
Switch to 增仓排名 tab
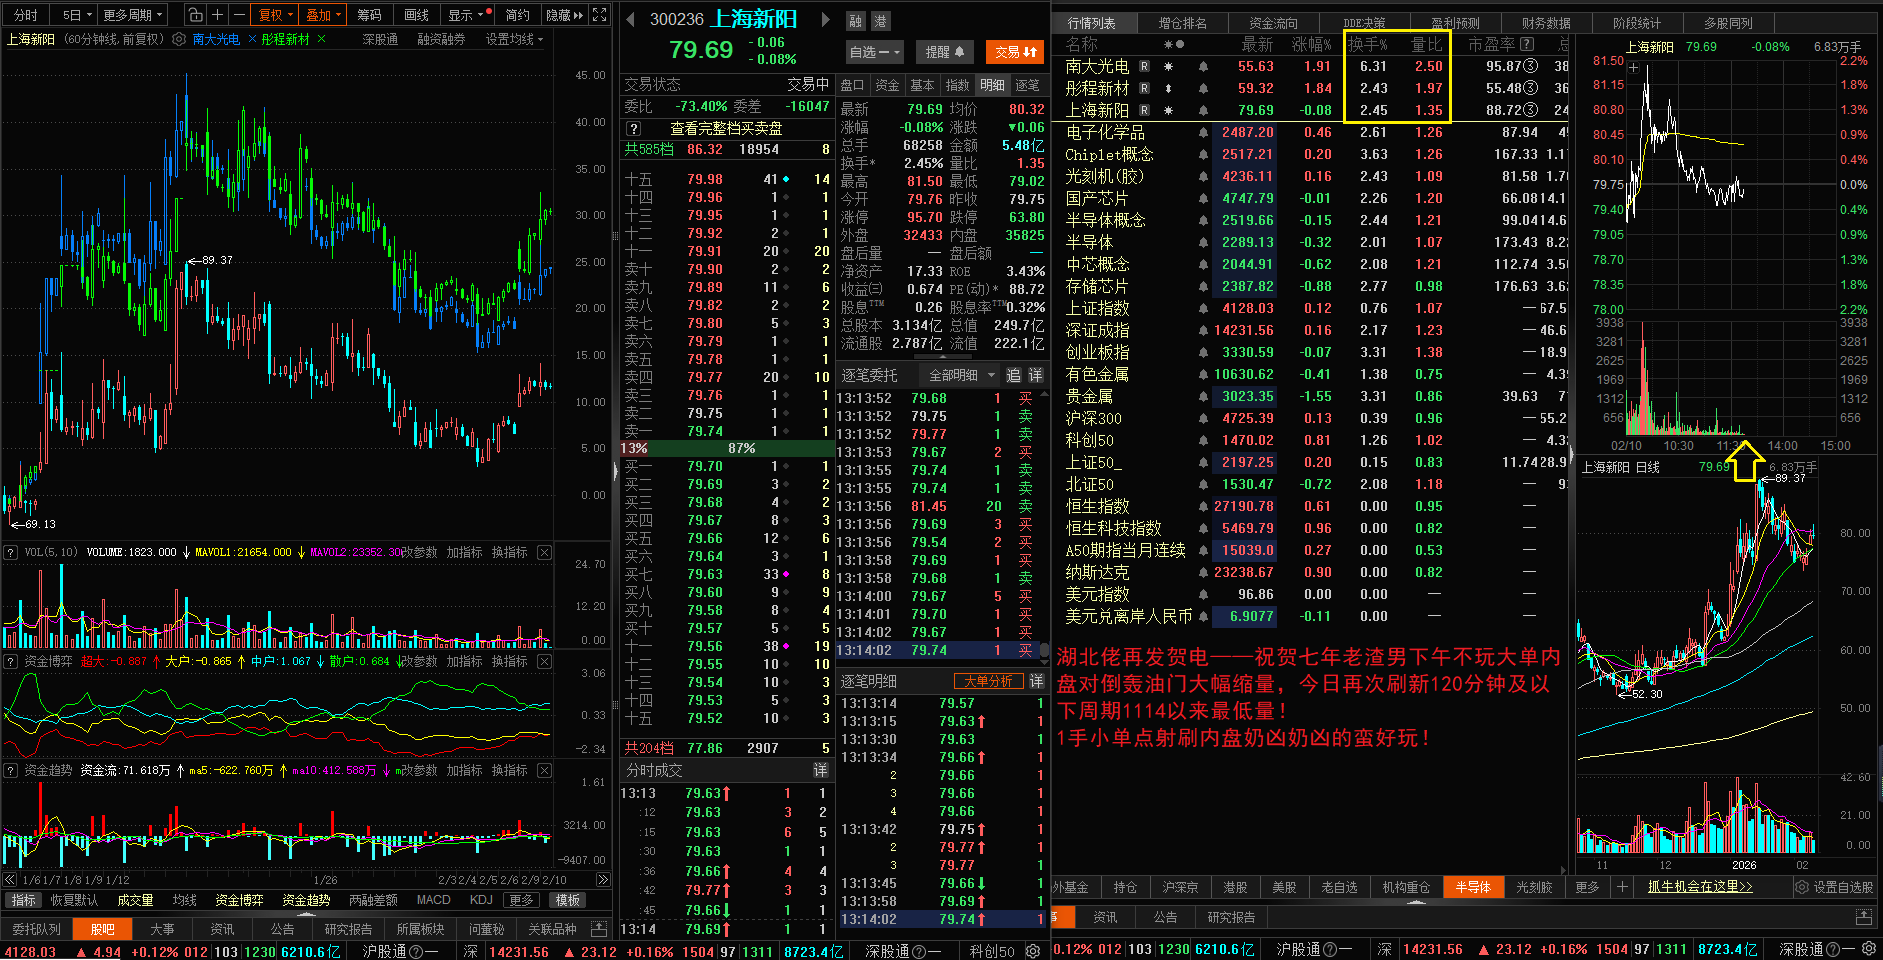click(x=1183, y=23)
